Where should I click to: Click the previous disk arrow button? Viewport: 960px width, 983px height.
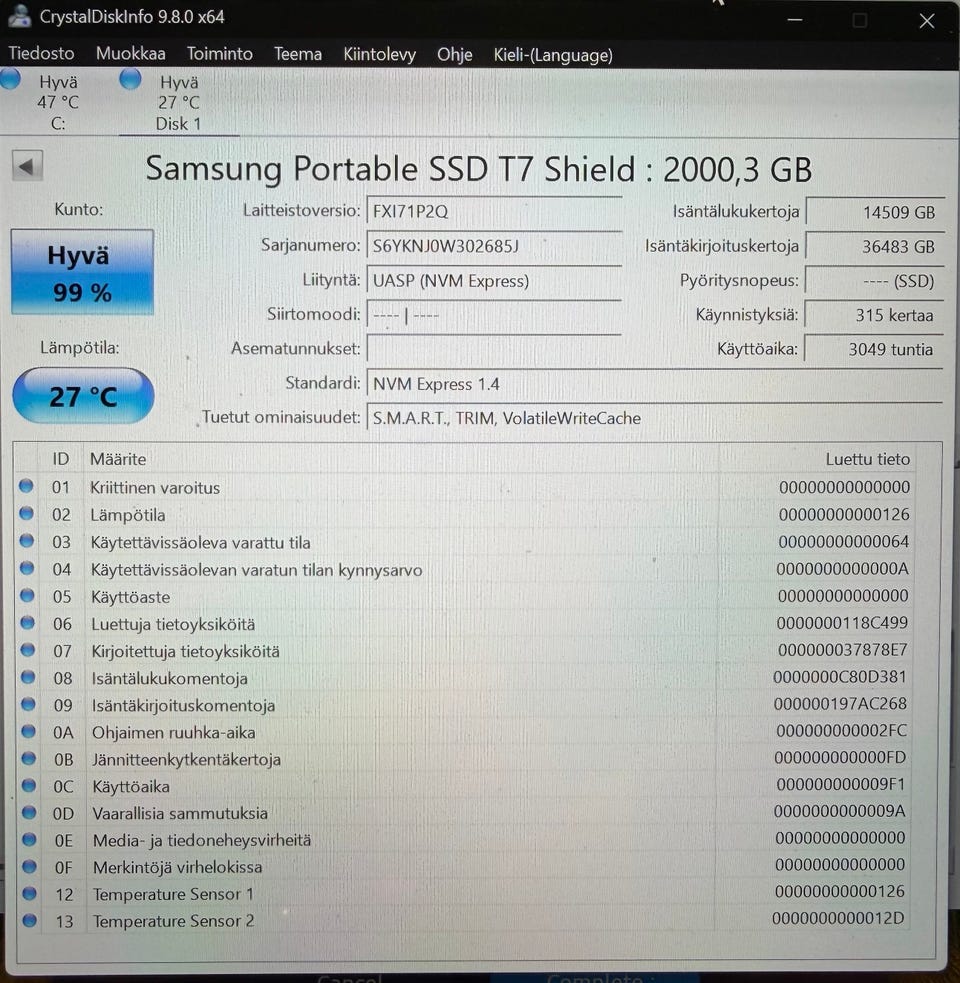coord(27,166)
